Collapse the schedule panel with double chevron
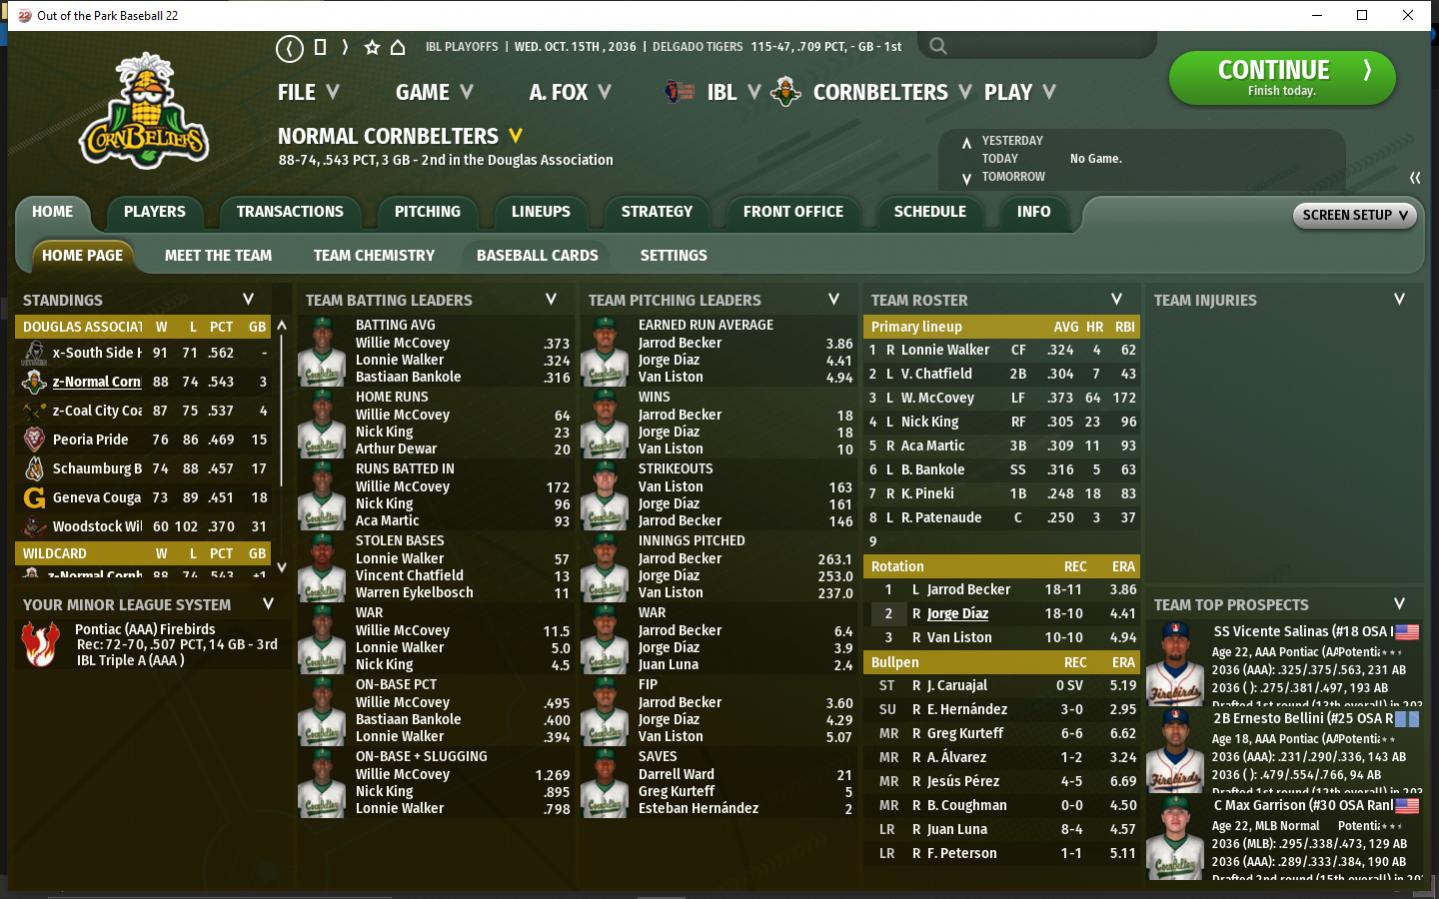Screen dimensions: 1439x899 pyautogui.click(x=1415, y=178)
